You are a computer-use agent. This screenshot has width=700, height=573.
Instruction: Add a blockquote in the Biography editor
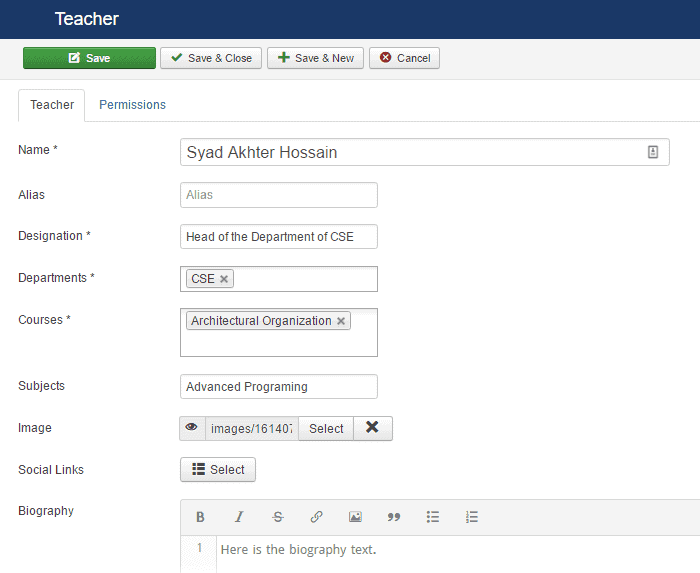pyautogui.click(x=394, y=517)
